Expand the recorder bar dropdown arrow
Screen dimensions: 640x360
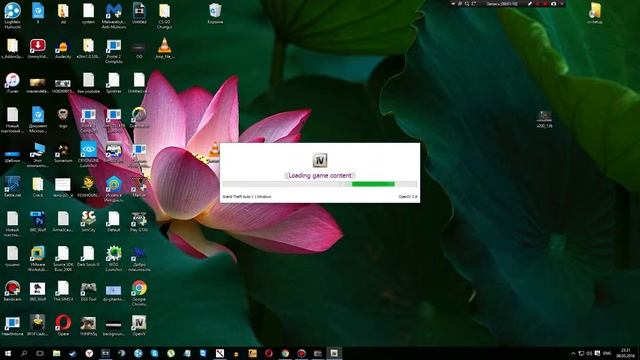tap(453, 3)
